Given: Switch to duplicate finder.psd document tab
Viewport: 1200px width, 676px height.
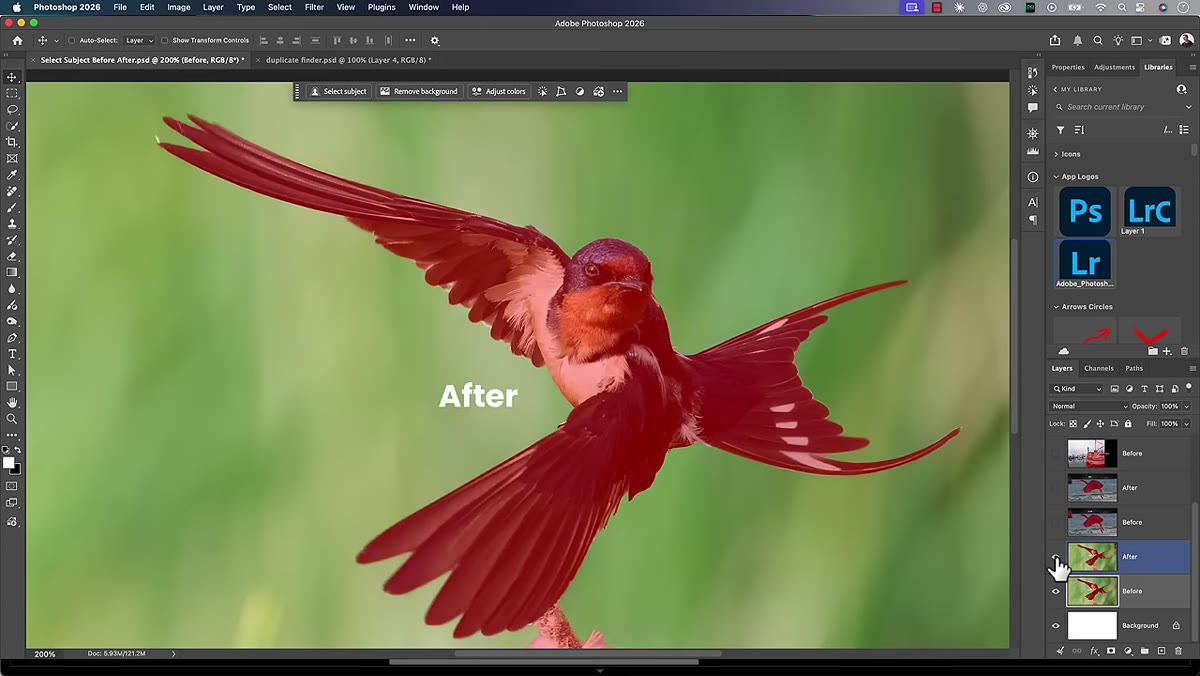Looking at the screenshot, I should (348, 60).
